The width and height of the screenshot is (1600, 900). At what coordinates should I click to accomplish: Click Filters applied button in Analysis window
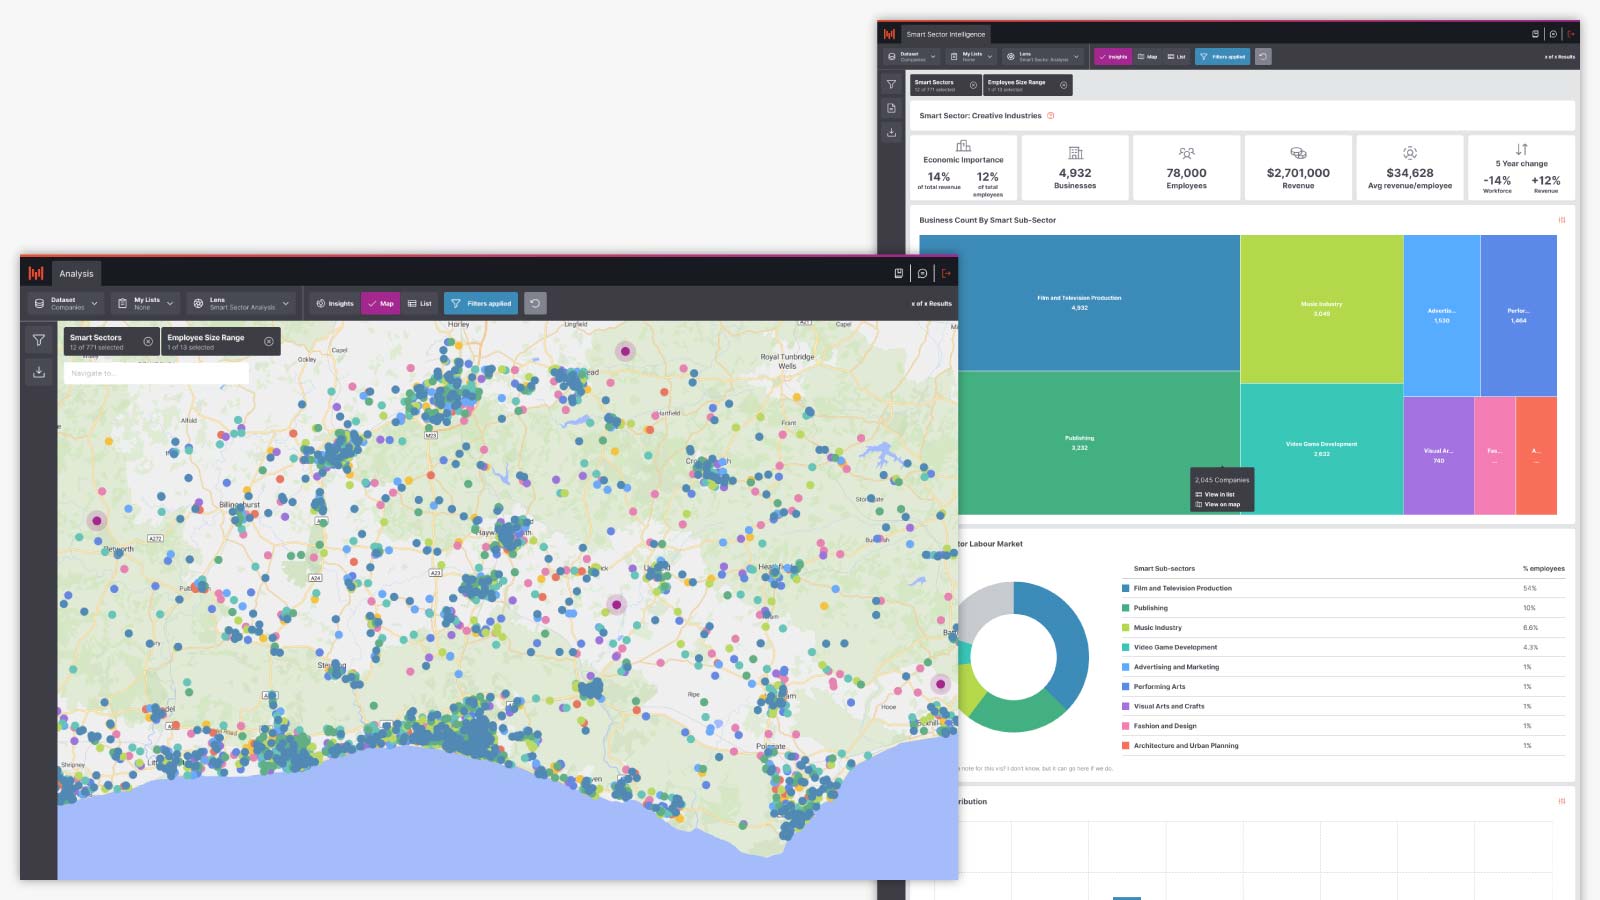tap(481, 303)
